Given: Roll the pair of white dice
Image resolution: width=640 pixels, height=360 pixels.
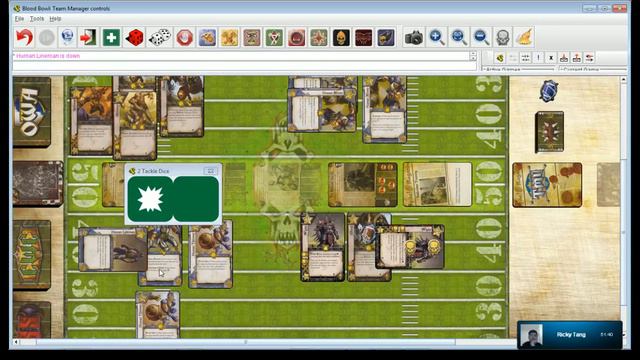Looking at the screenshot, I should pos(160,38).
